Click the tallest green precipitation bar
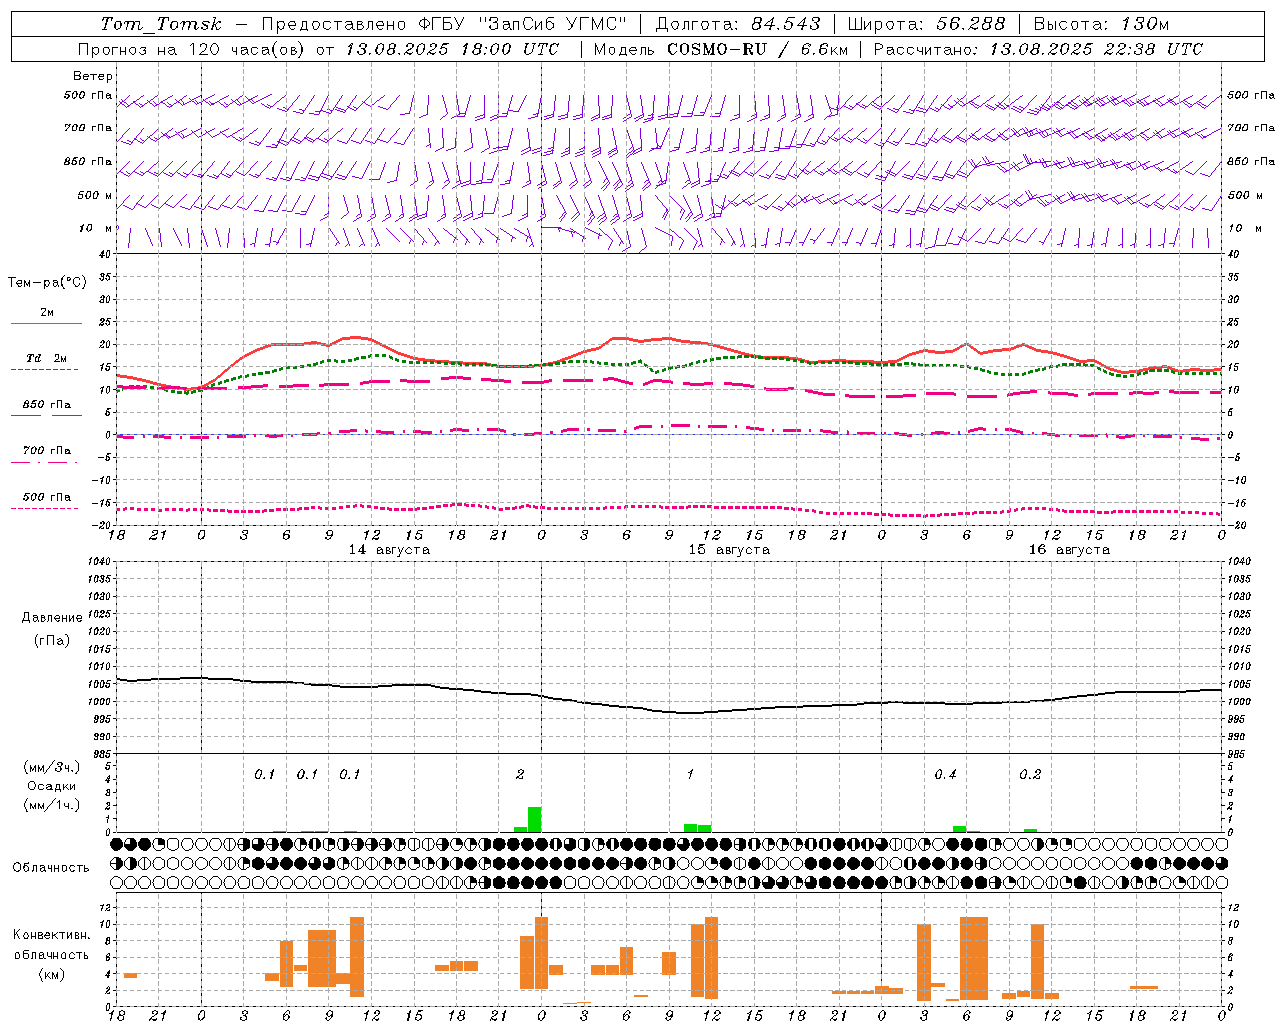The image size is (1280, 1024). pyautogui.click(x=535, y=819)
